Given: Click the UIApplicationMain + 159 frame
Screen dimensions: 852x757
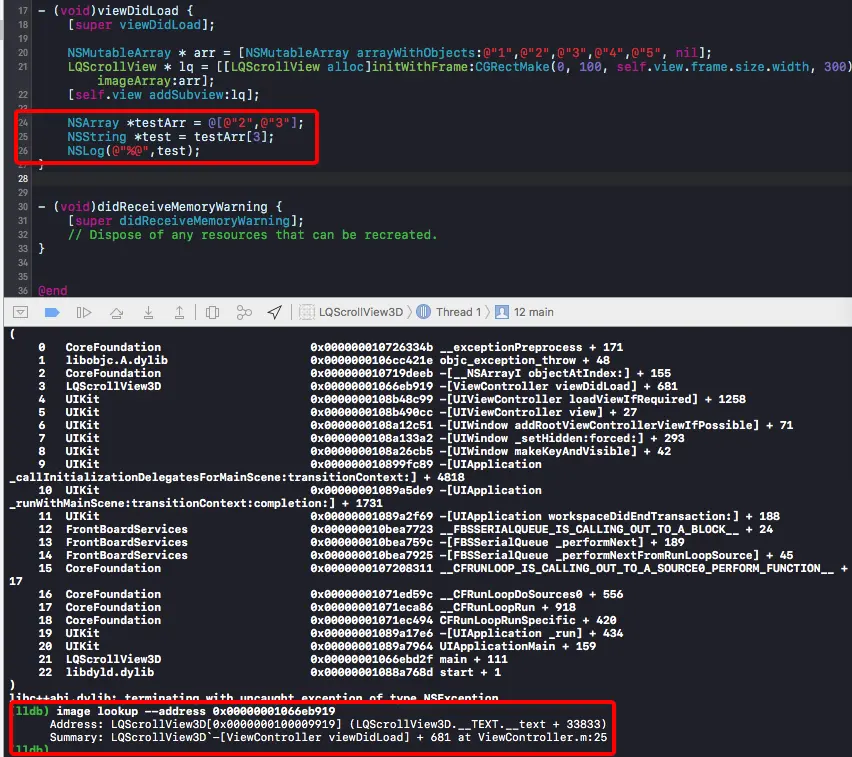Looking at the screenshot, I should point(317,647).
